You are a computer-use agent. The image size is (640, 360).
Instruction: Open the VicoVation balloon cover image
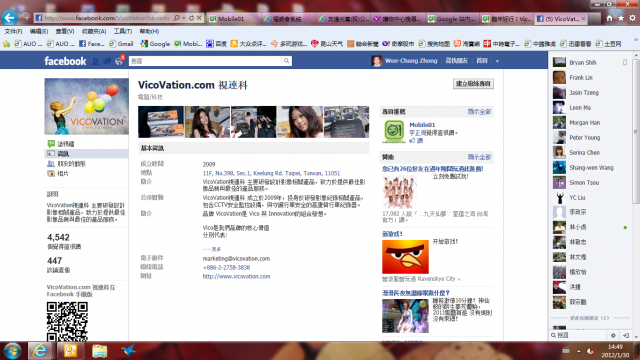tap(87, 107)
